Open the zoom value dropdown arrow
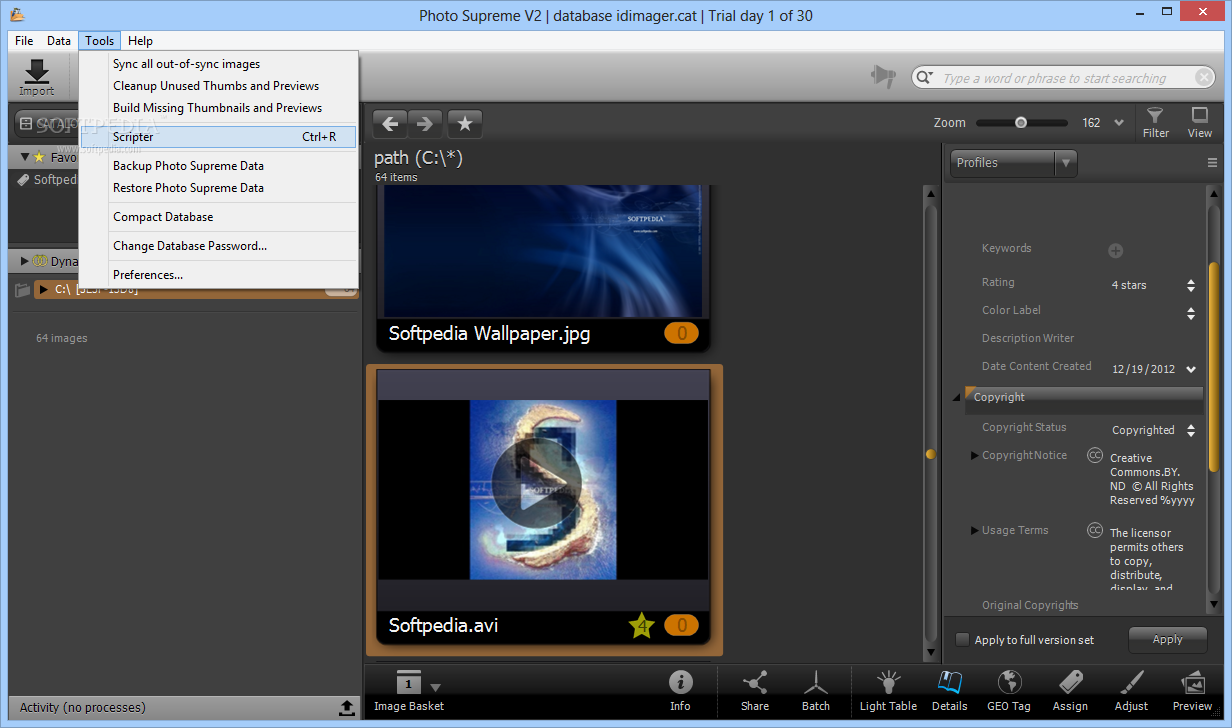Screen dimensions: 1232x728 click(1119, 123)
